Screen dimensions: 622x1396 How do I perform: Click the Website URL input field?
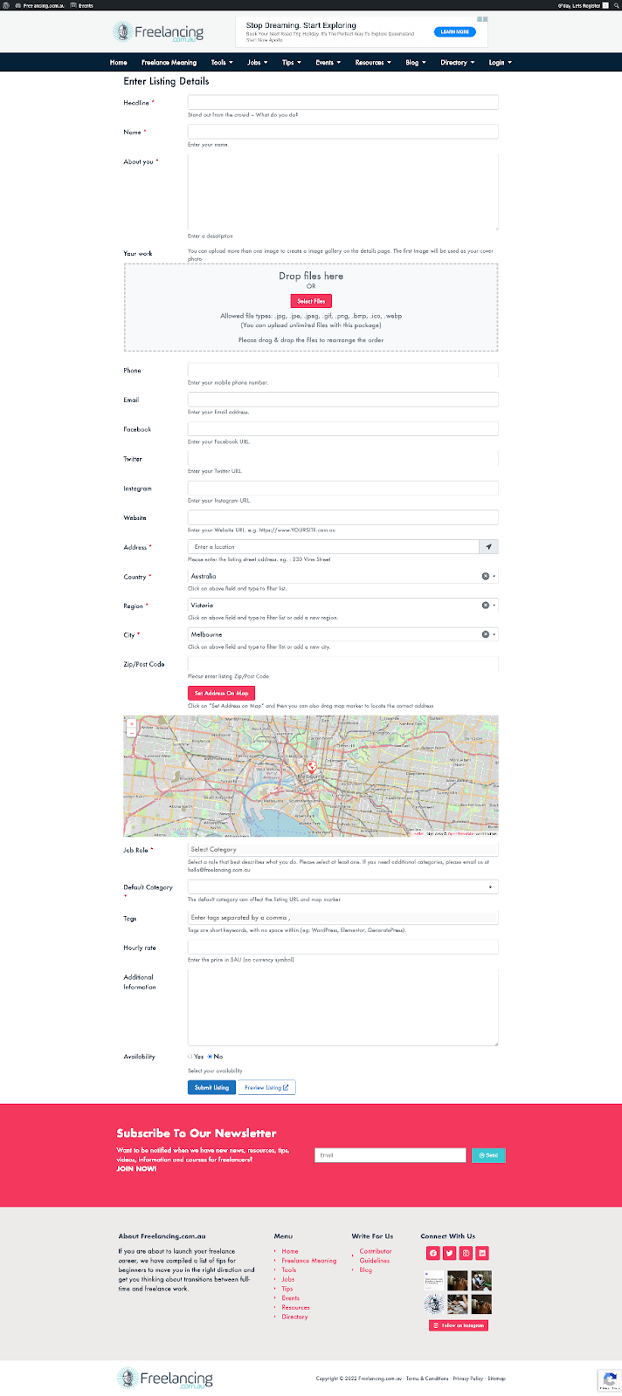(x=343, y=517)
